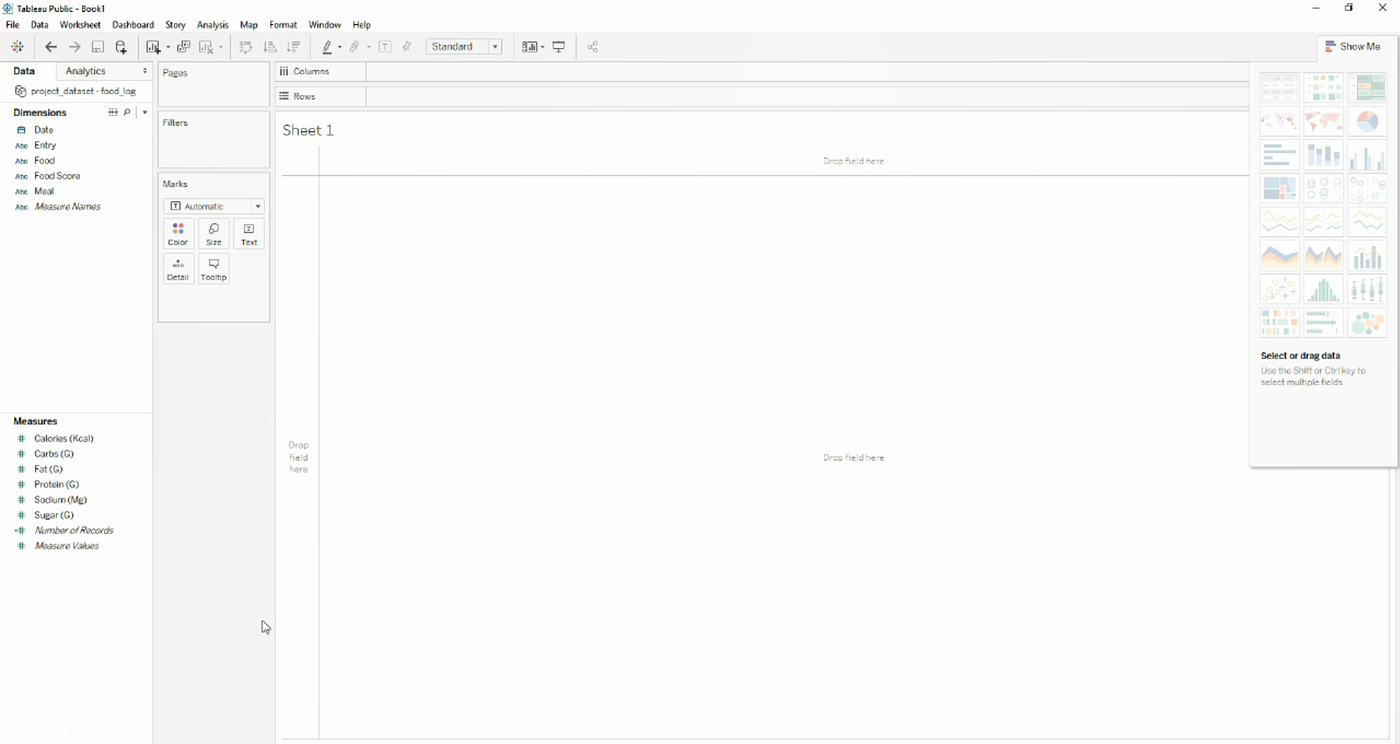Duplicate the current sheet via toolbar icon
The height and width of the screenshot is (744, 1400).
point(184,47)
